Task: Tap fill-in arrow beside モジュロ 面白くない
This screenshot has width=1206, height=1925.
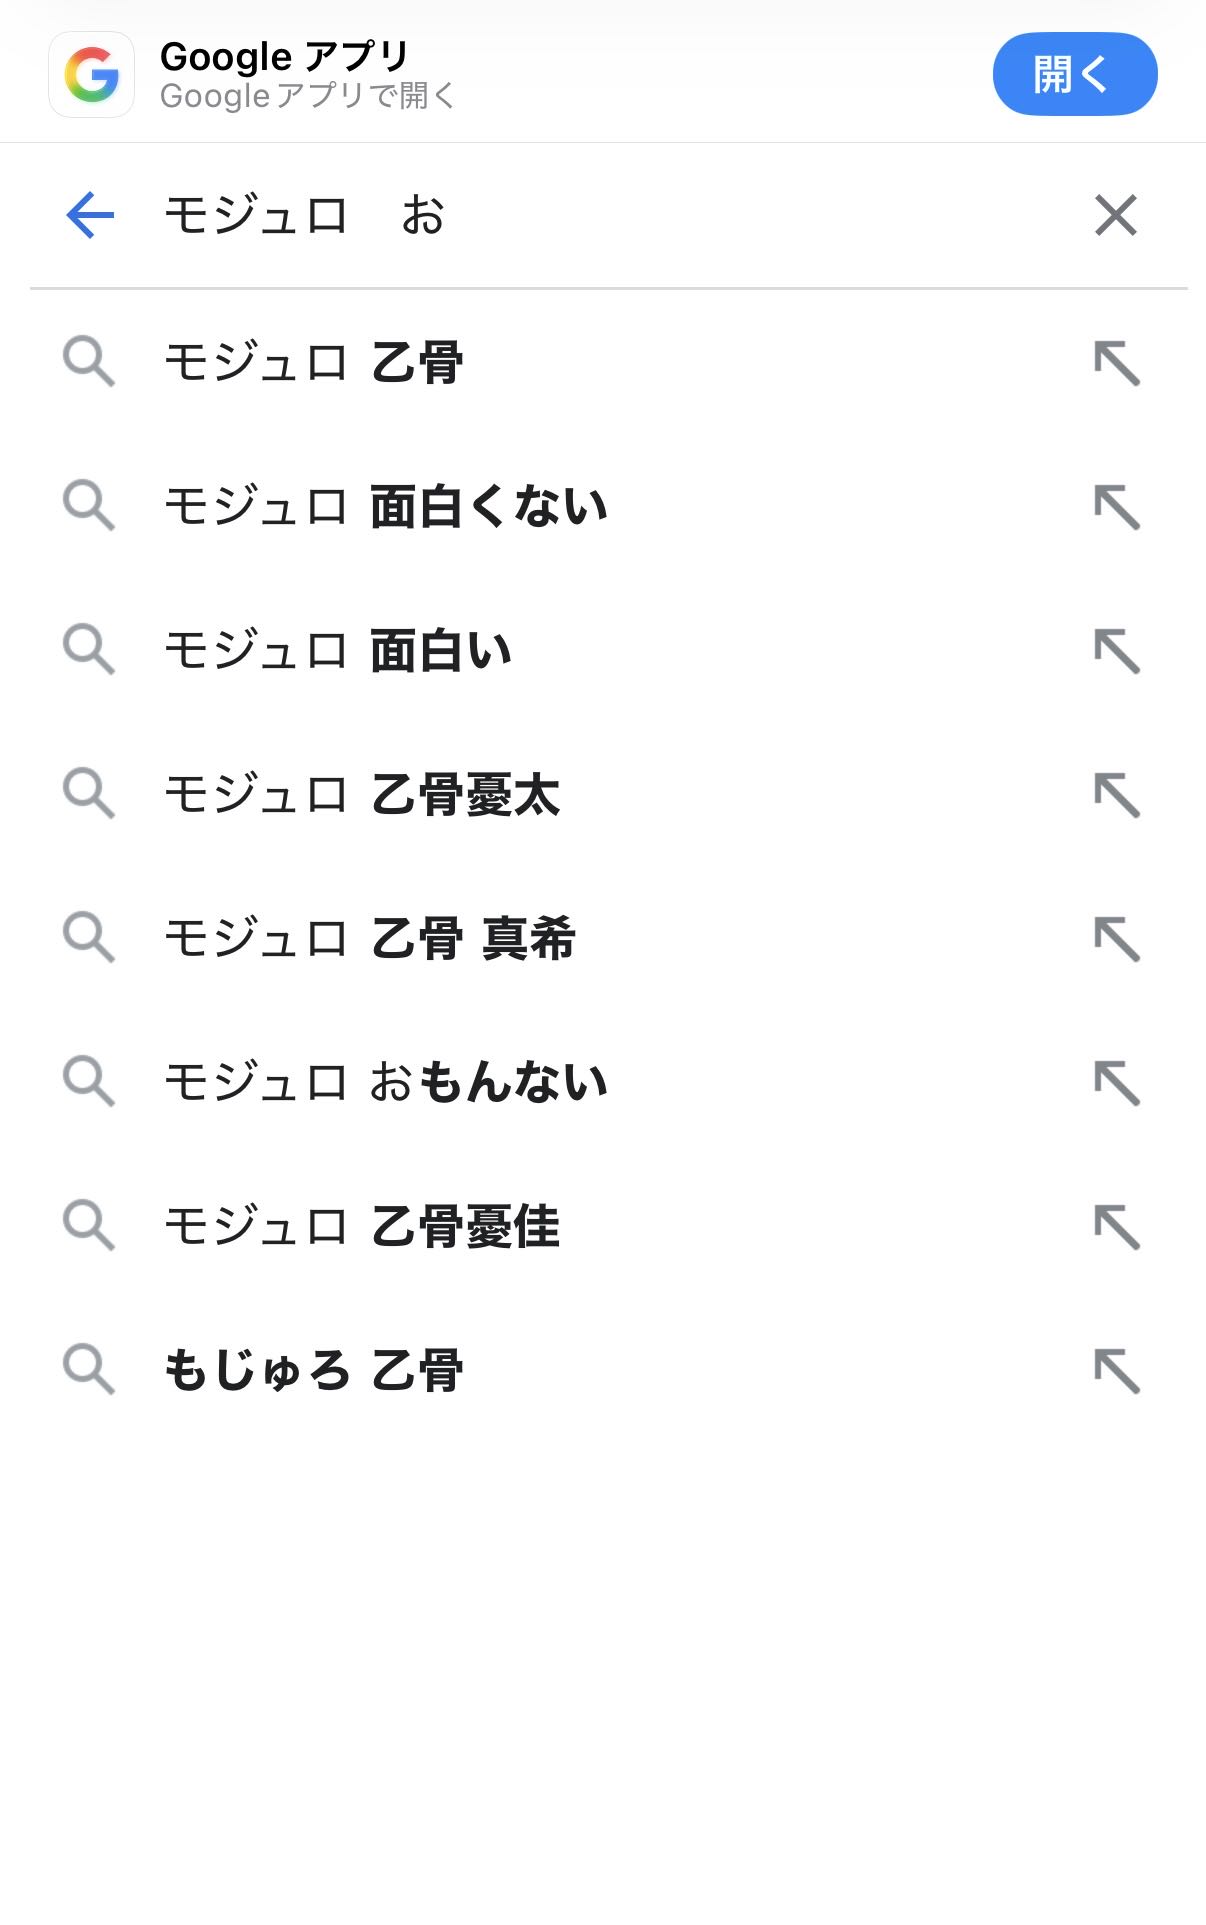Action: [1117, 507]
